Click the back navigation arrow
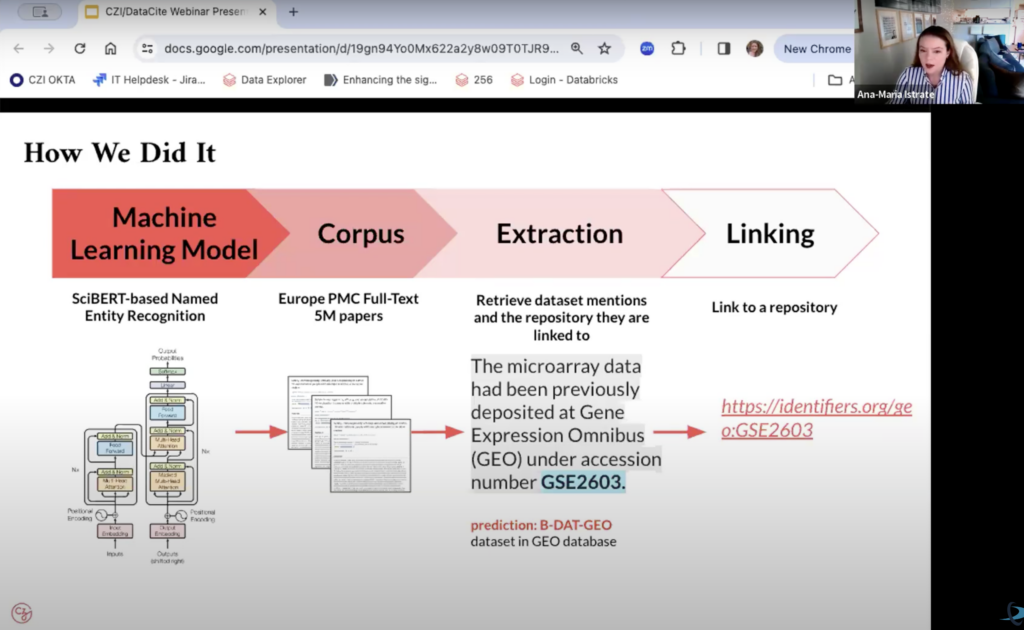 (19, 48)
